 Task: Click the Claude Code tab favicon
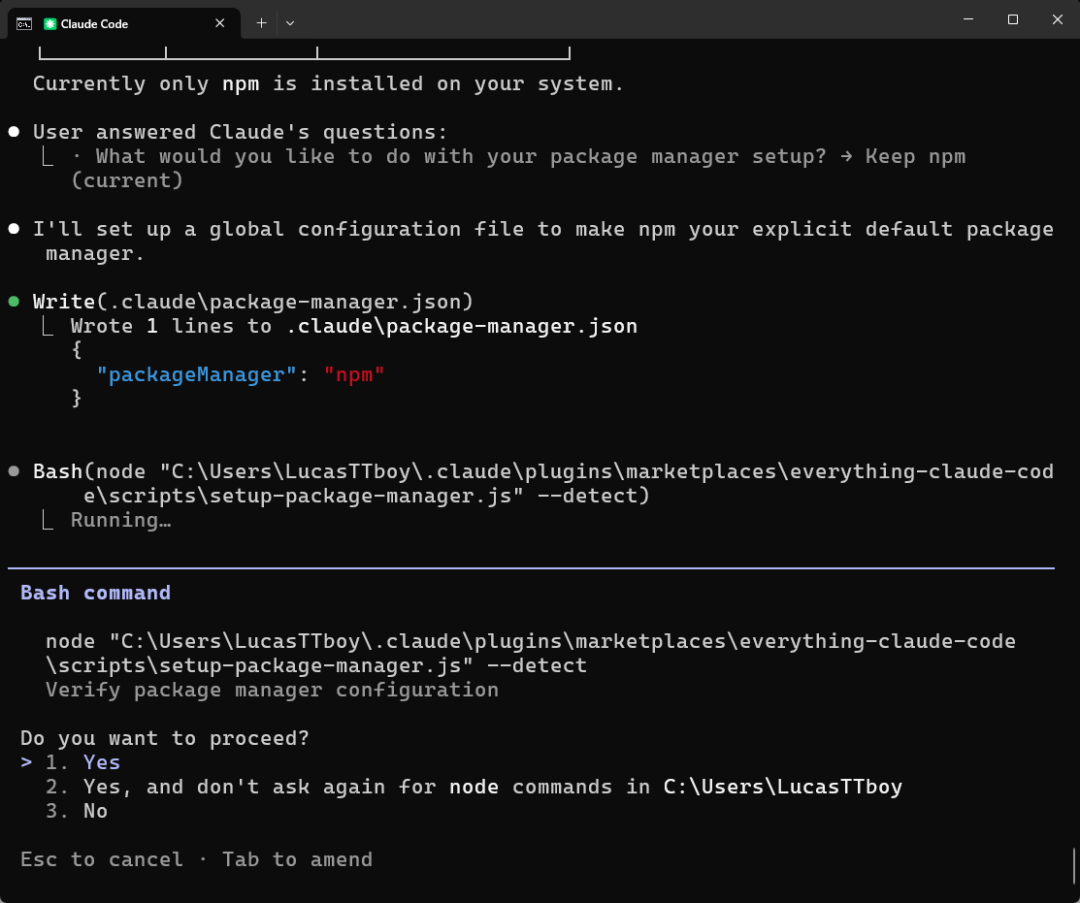click(x=50, y=24)
